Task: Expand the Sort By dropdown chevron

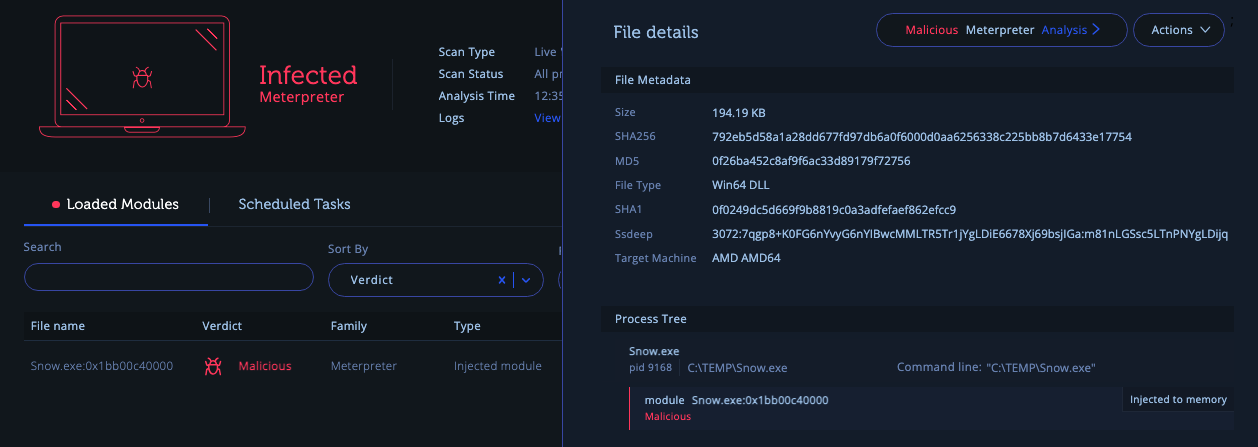Action: (526, 280)
